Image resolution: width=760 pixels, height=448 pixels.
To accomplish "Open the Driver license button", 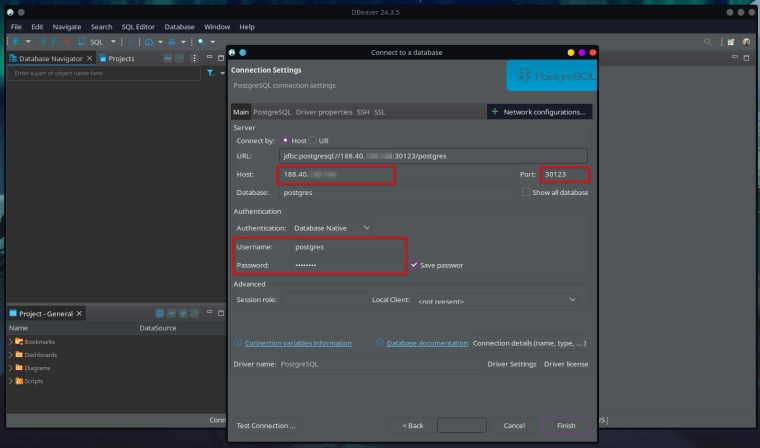I will tap(566, 364).
